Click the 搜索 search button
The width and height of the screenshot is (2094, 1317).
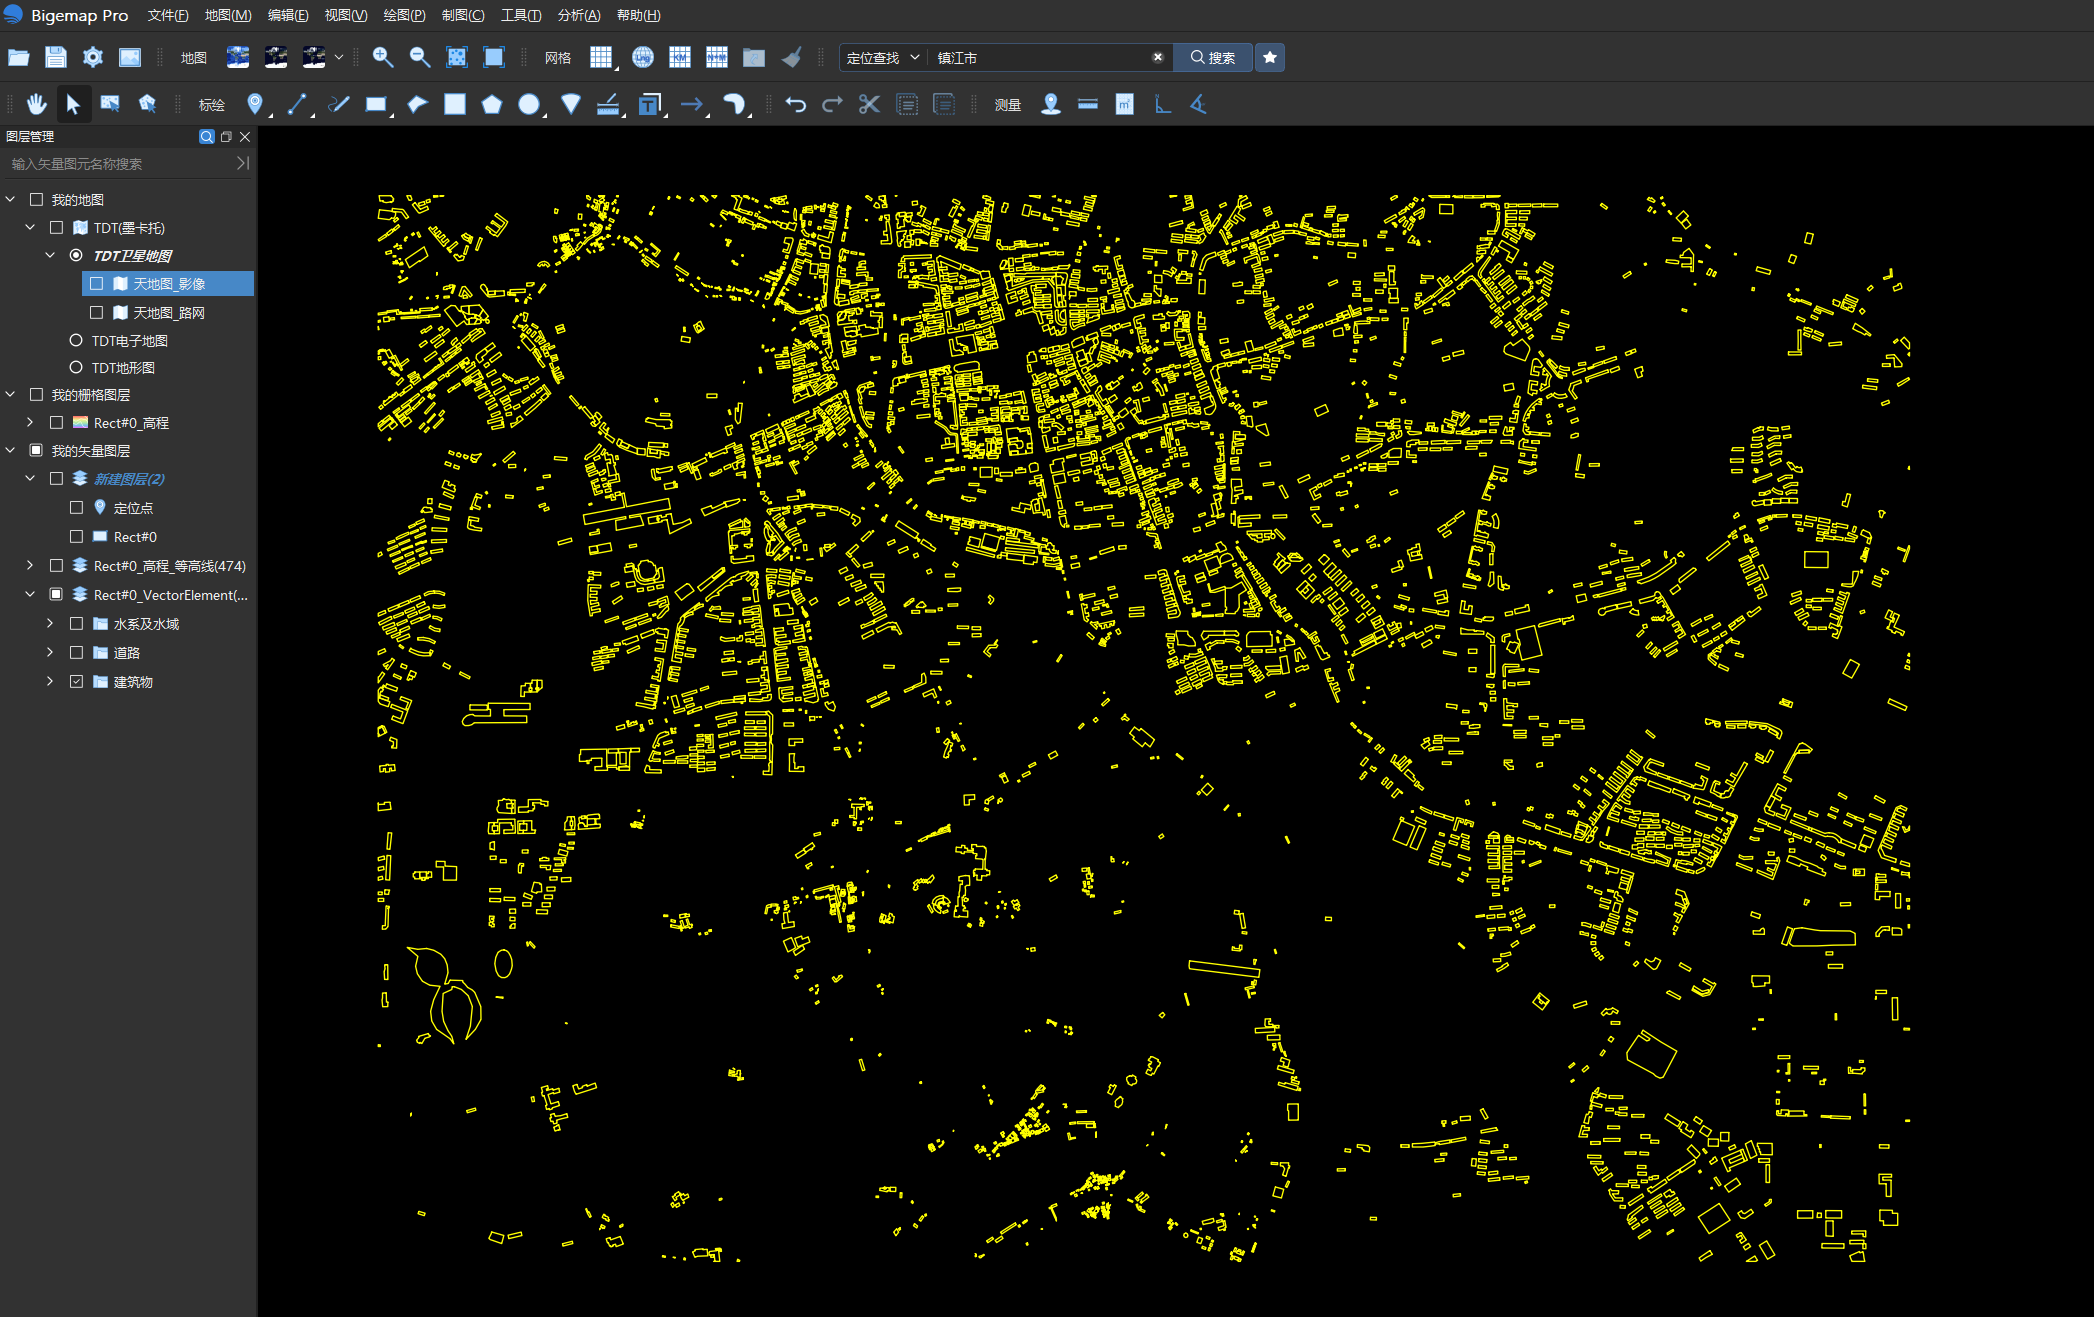1212,57
